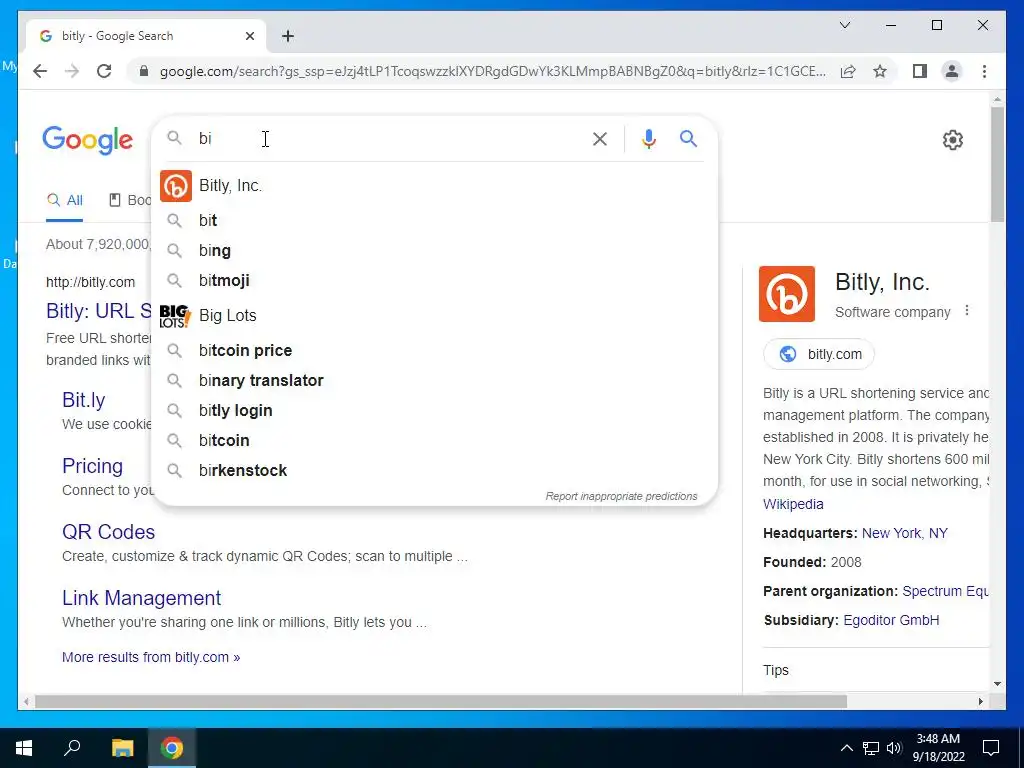Open knowledge panel more options dots
The width and height of the screenshot is (1024, 768).
point(967,311)
